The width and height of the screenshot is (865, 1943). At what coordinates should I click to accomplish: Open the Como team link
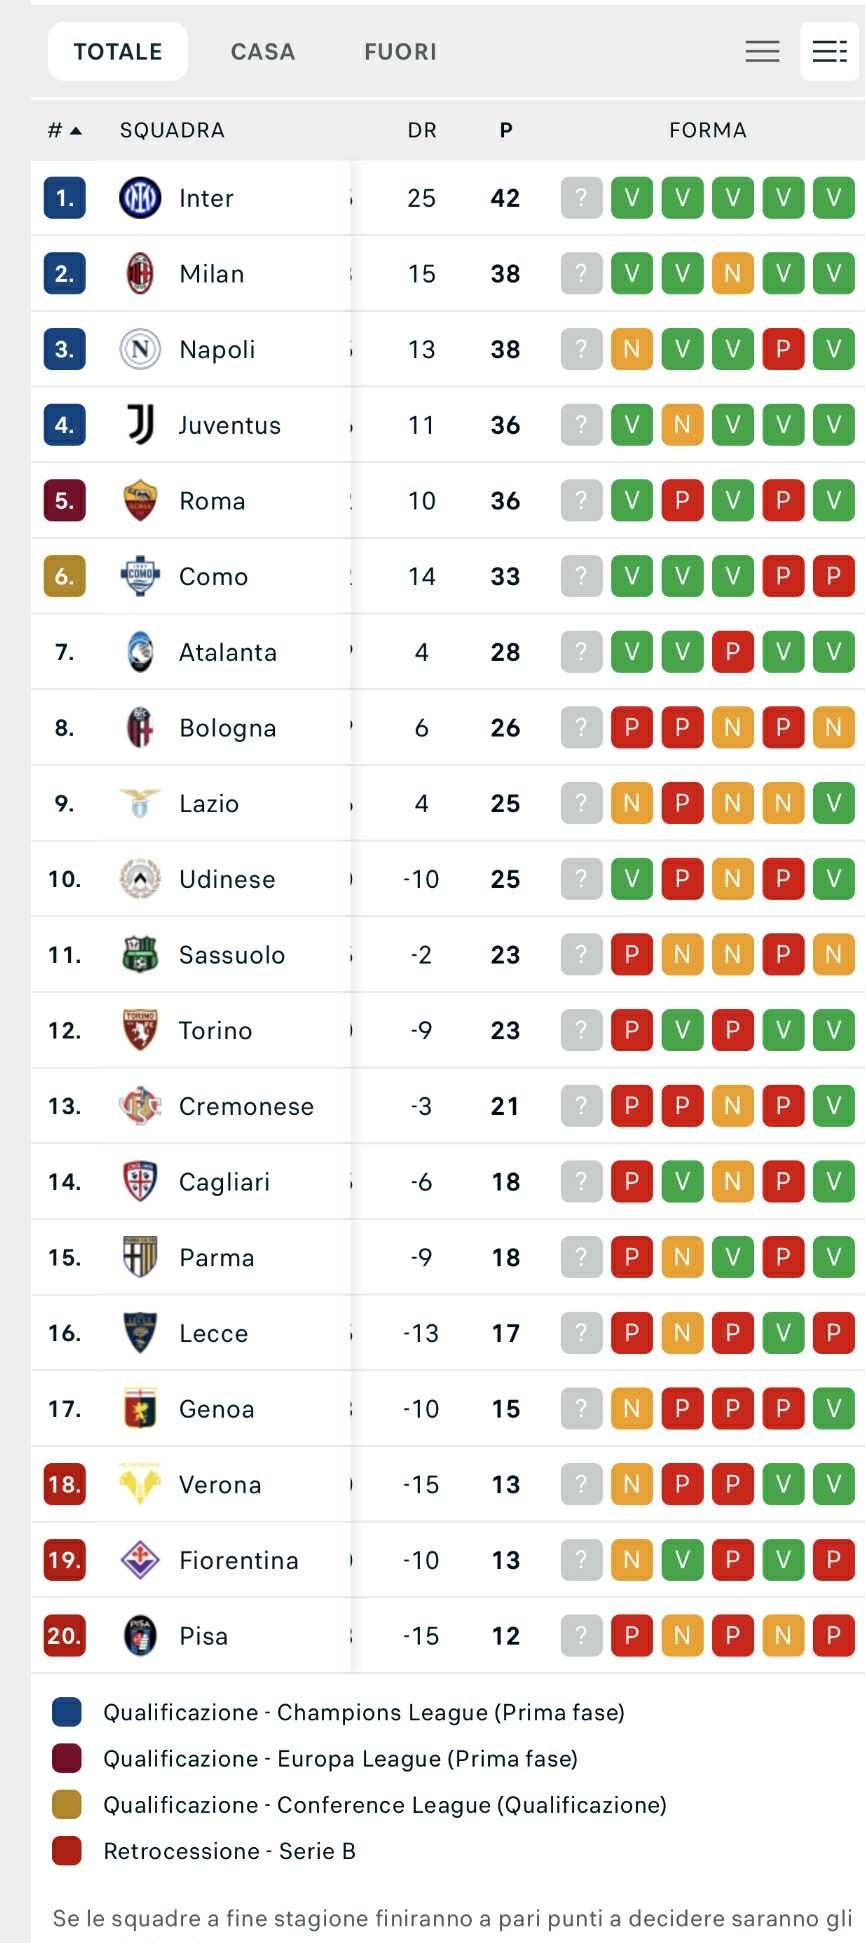213,576
